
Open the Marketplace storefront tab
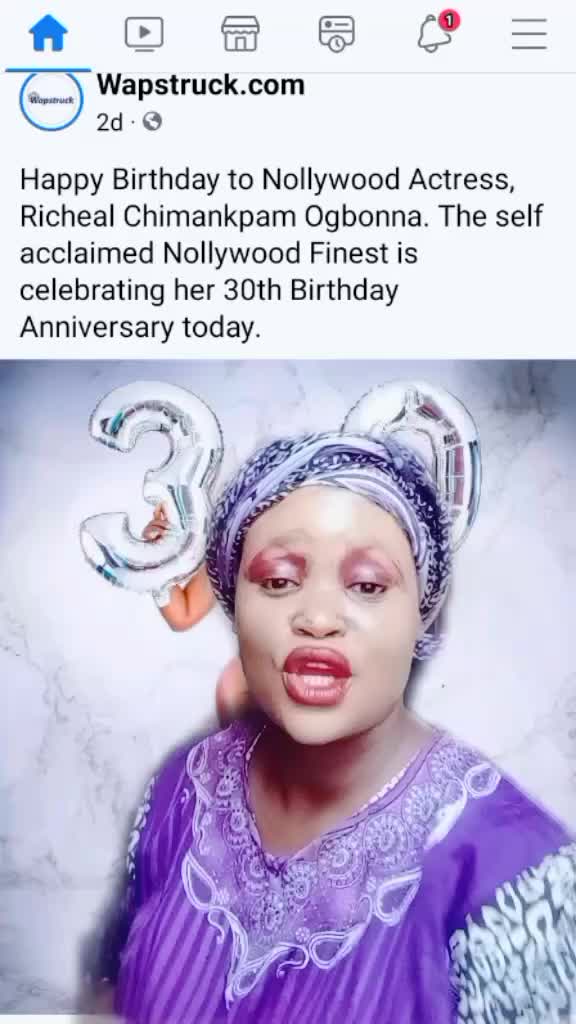tap(240, 33)
